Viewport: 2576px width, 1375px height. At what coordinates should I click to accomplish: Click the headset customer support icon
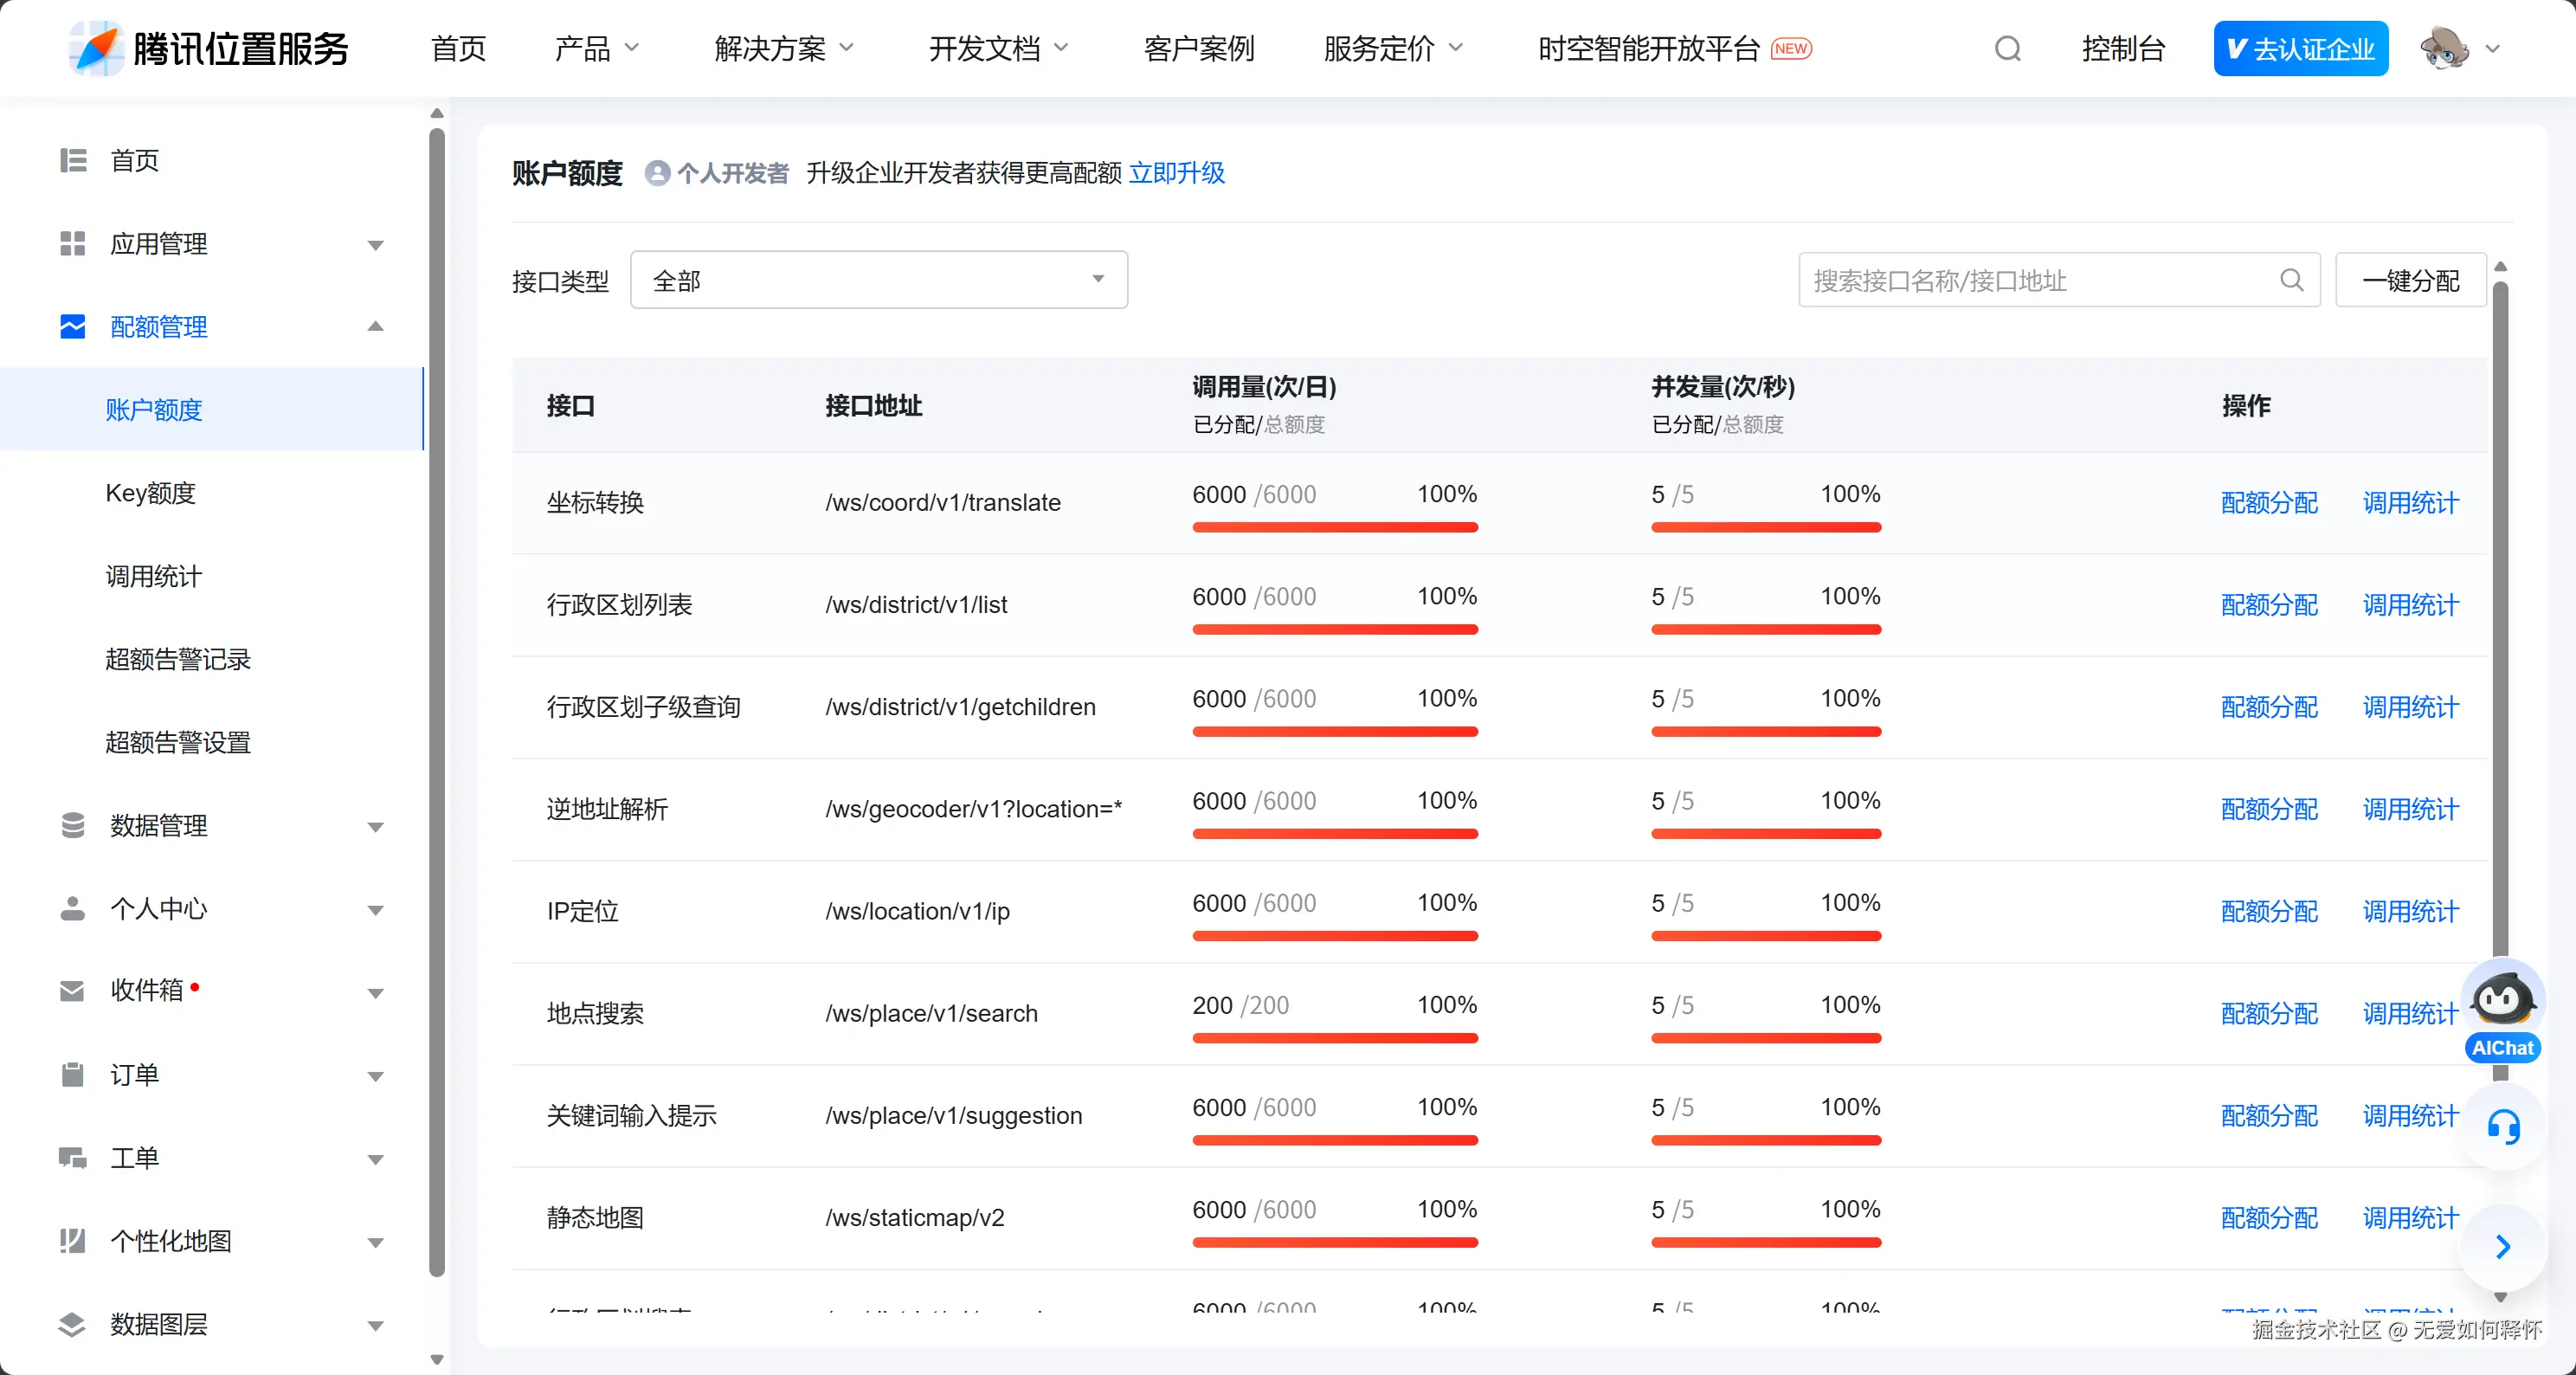(2503, 1127)
